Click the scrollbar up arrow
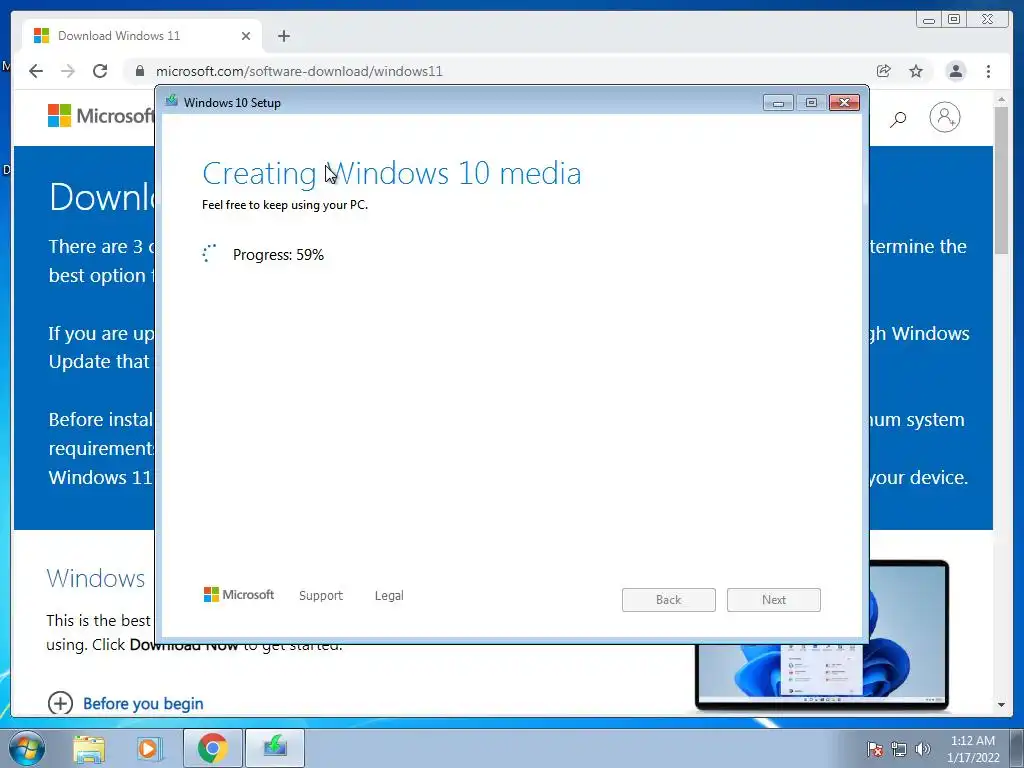 pos(1001,99)
